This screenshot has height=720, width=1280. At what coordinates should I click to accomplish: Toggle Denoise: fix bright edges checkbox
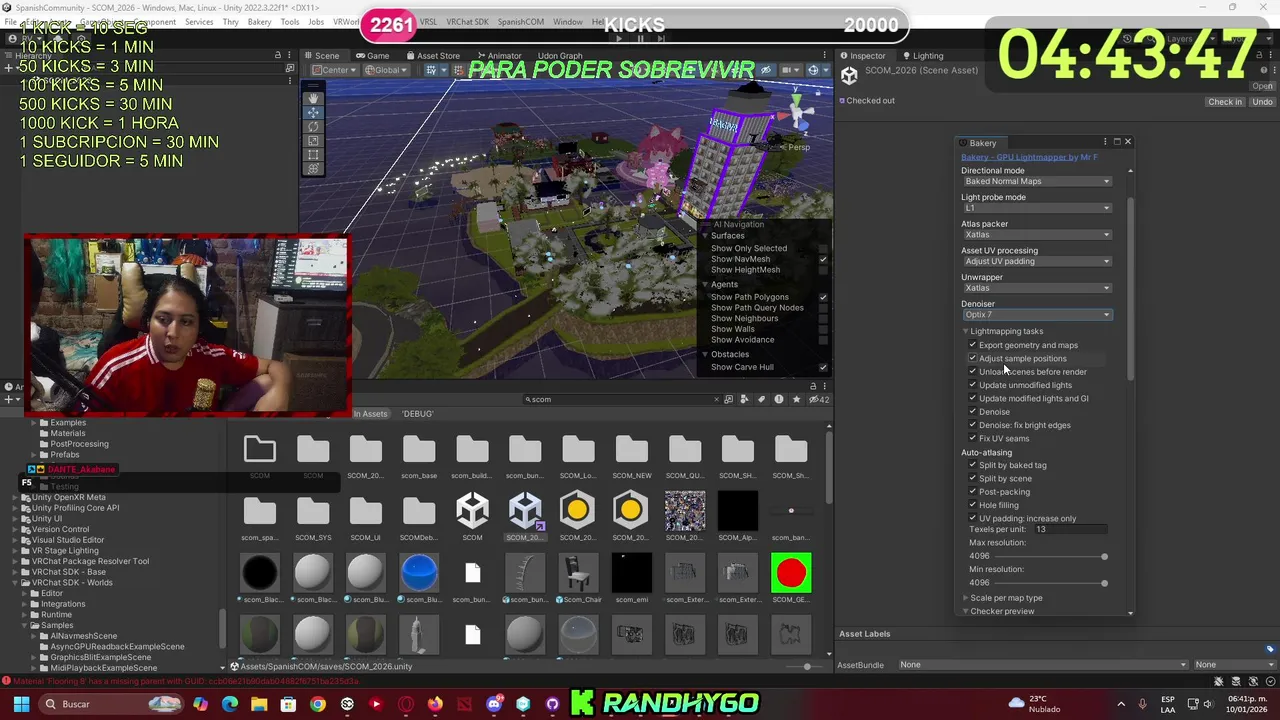[972, 425]
